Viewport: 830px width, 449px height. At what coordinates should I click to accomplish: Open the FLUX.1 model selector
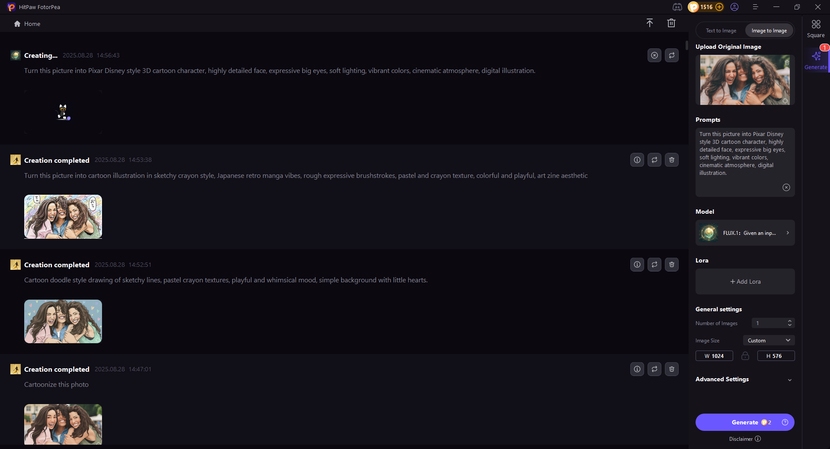pyautogui.click(x=745, y=233)
